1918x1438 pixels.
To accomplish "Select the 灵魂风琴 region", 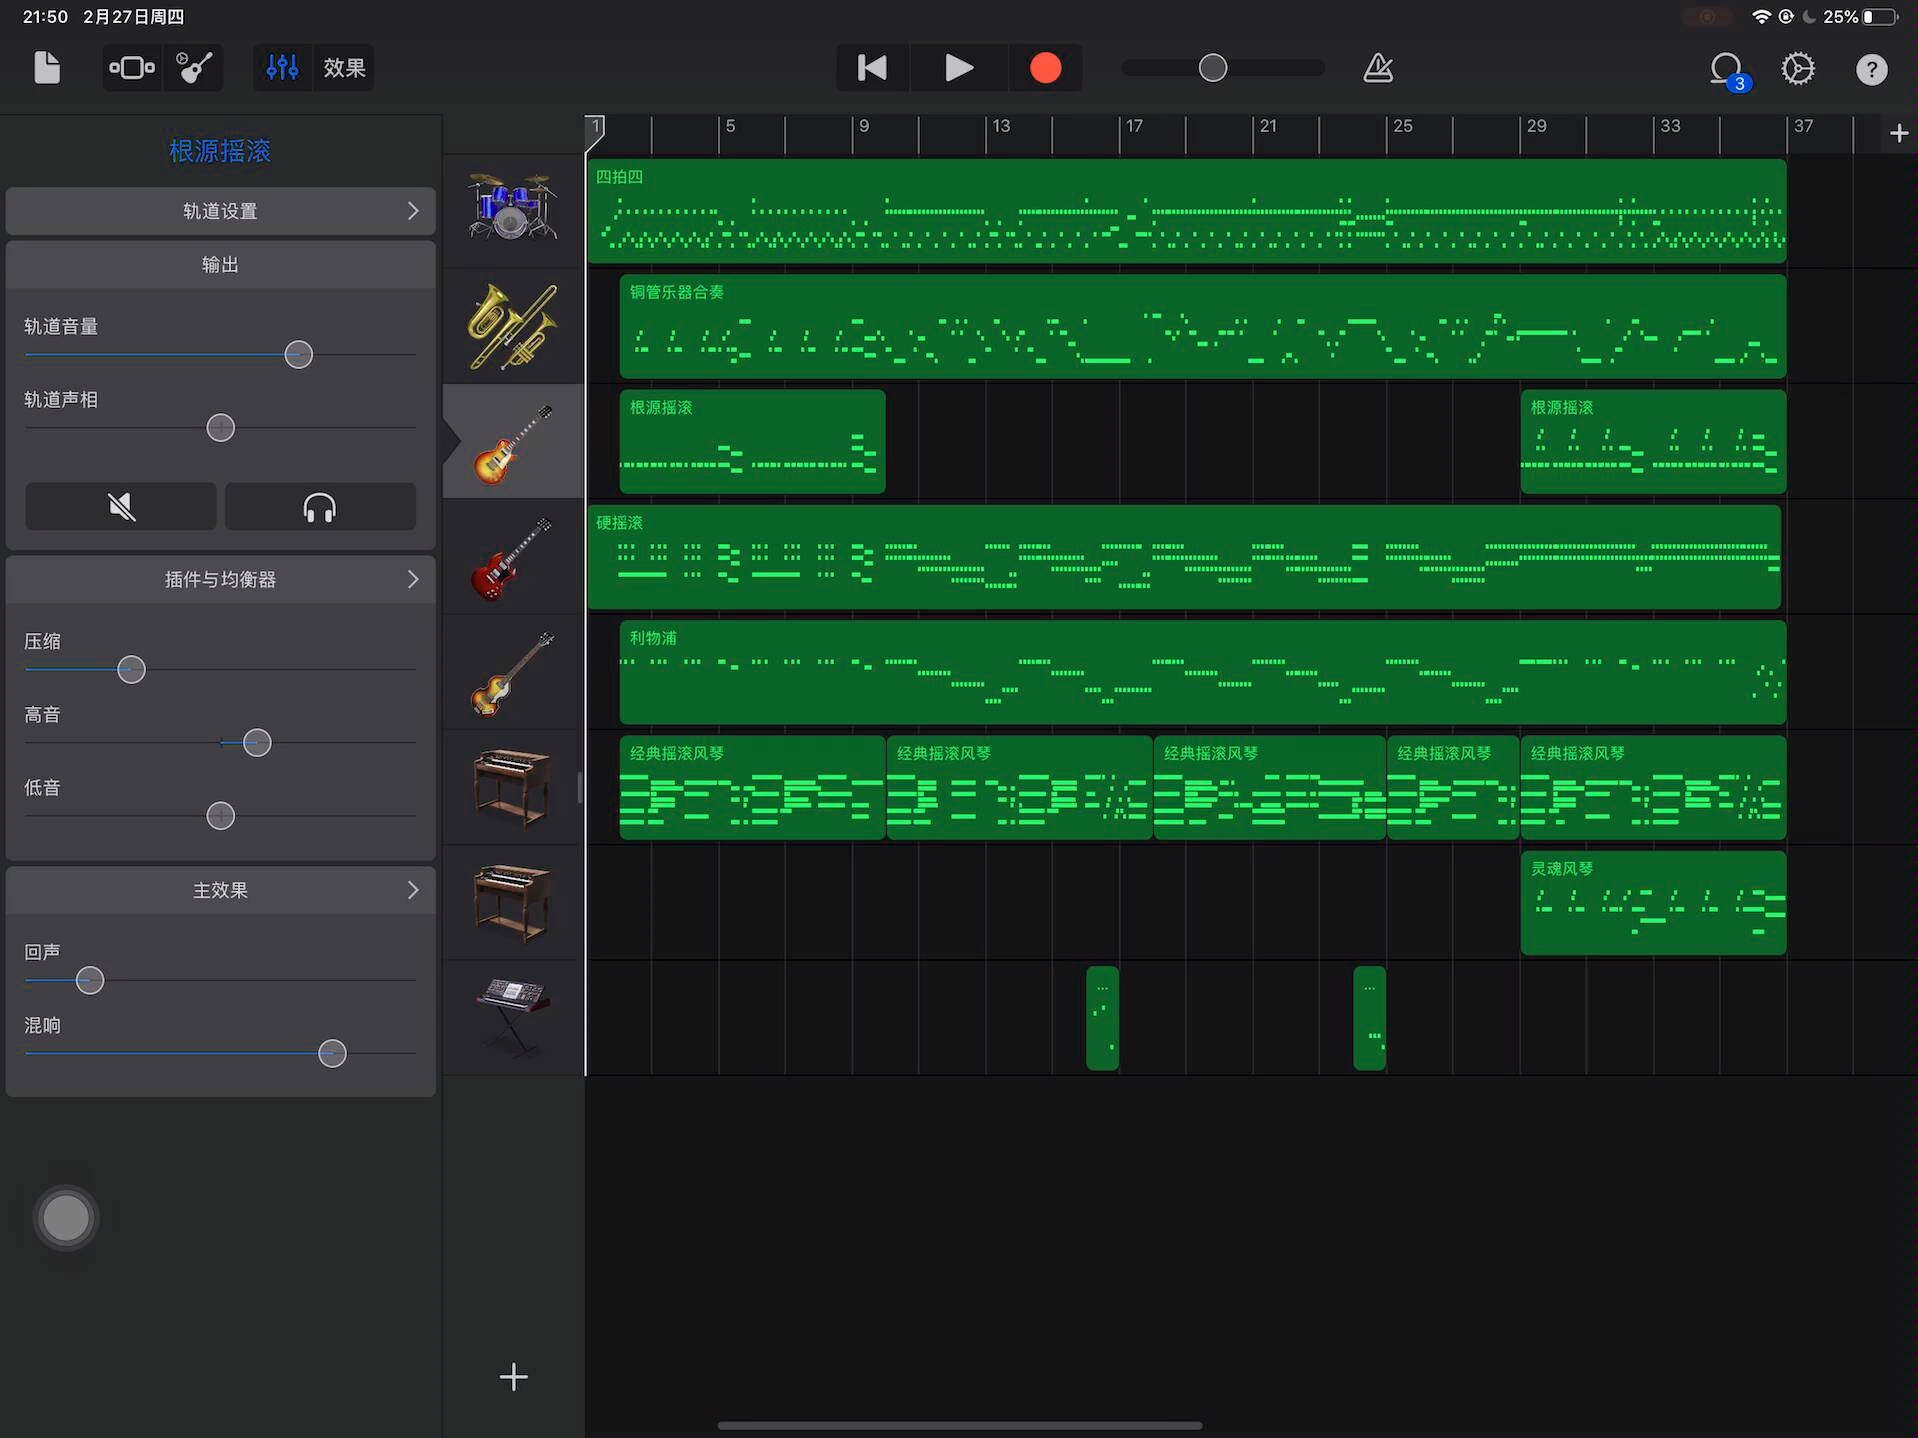I will [1652, 903].
